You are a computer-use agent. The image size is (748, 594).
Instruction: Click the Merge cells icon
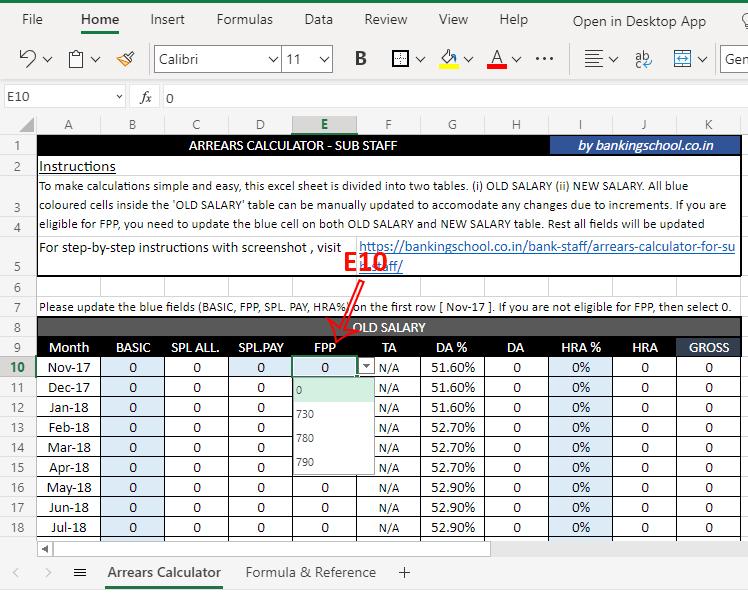683,59
